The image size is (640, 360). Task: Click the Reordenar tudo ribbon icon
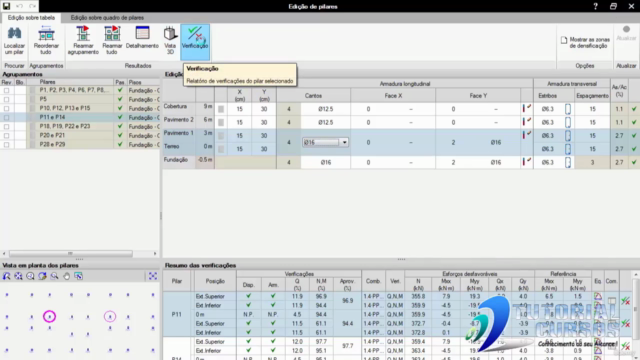46,33
